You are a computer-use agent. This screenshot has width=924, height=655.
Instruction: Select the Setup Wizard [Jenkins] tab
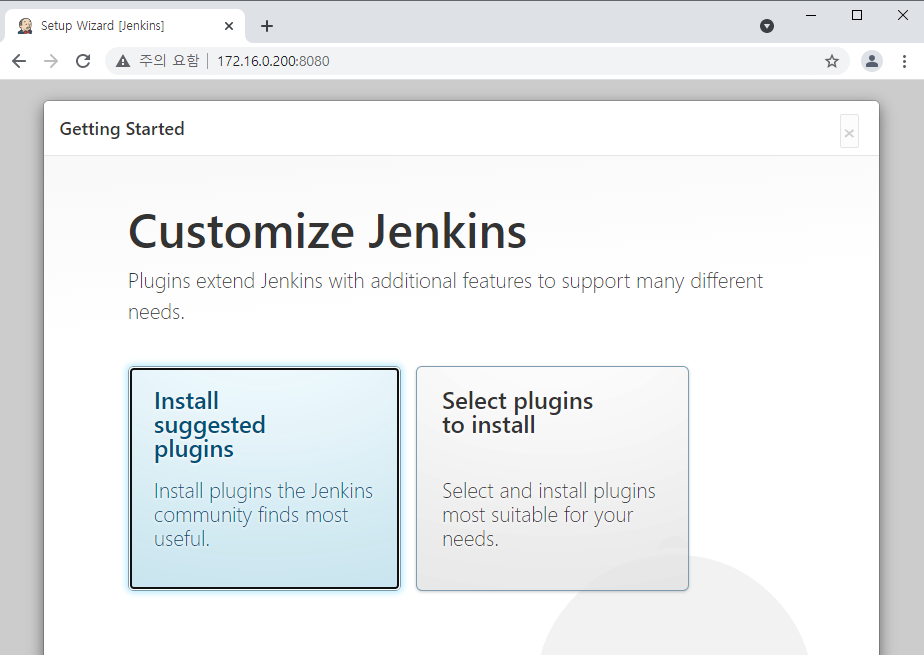pos(125,26)
